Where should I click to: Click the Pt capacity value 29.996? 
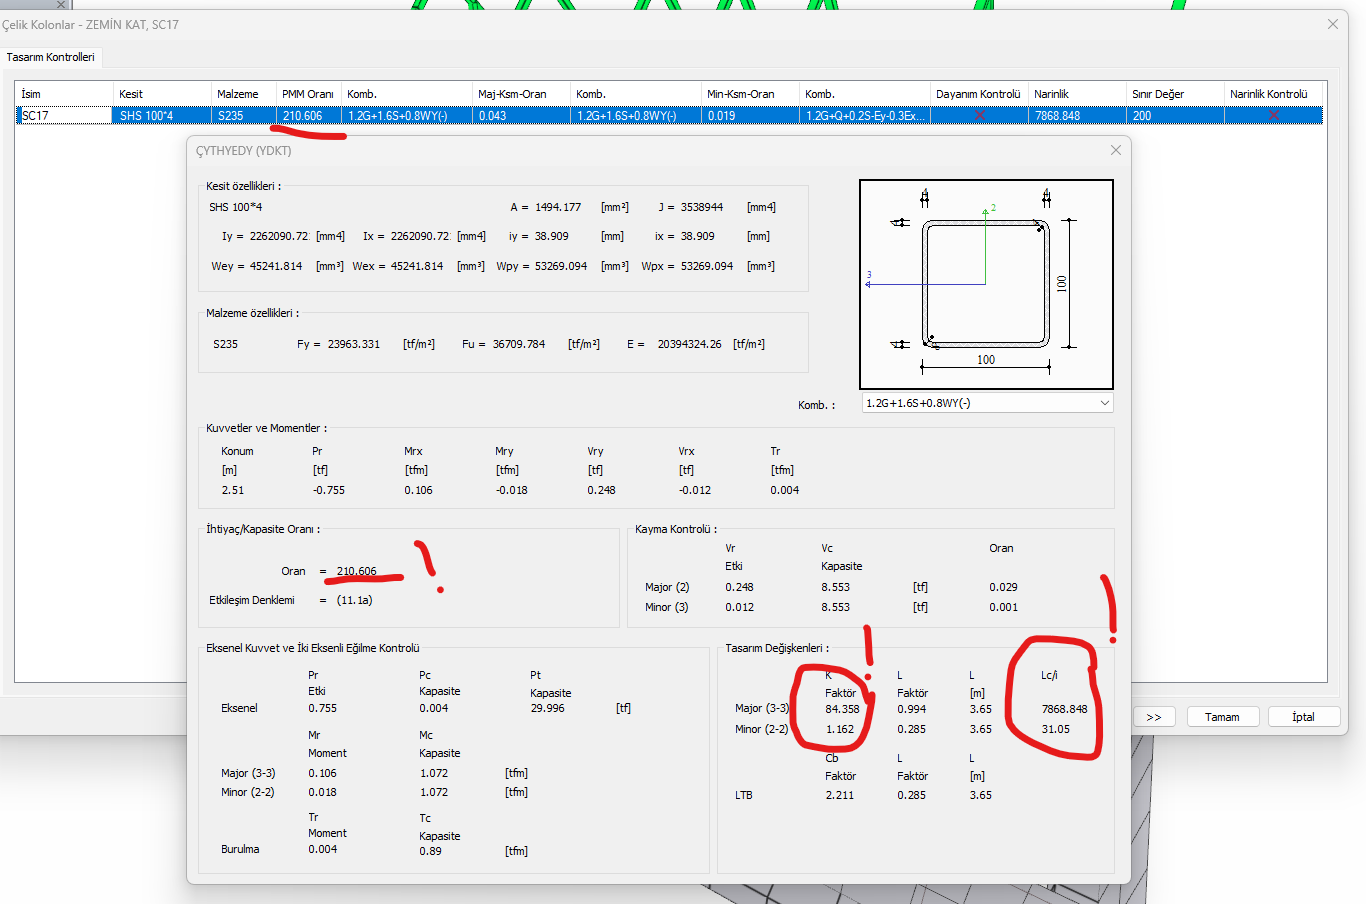point(548,708)
